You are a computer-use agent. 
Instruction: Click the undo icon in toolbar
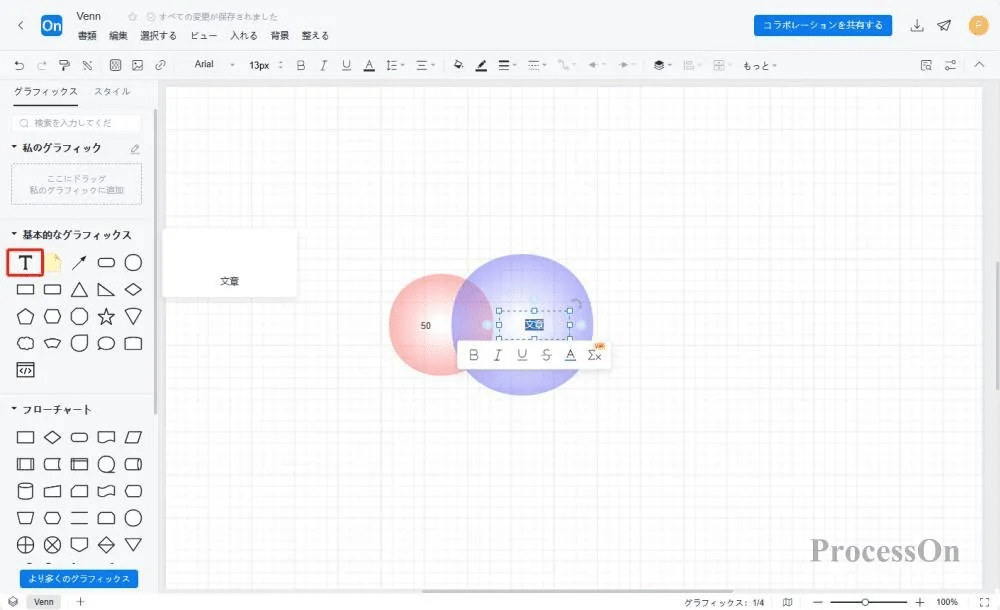click(x=19, y=64)
